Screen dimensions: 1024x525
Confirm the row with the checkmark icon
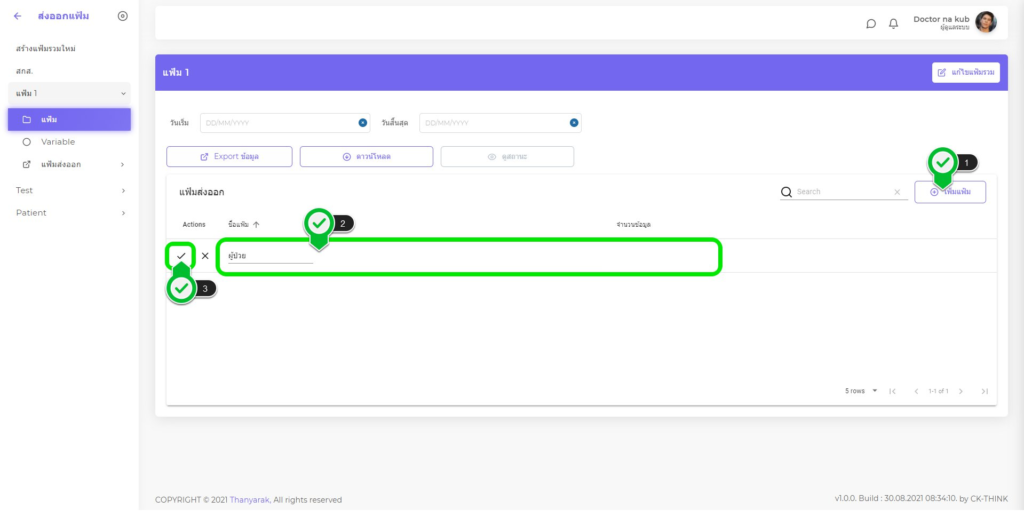[181, 256]
